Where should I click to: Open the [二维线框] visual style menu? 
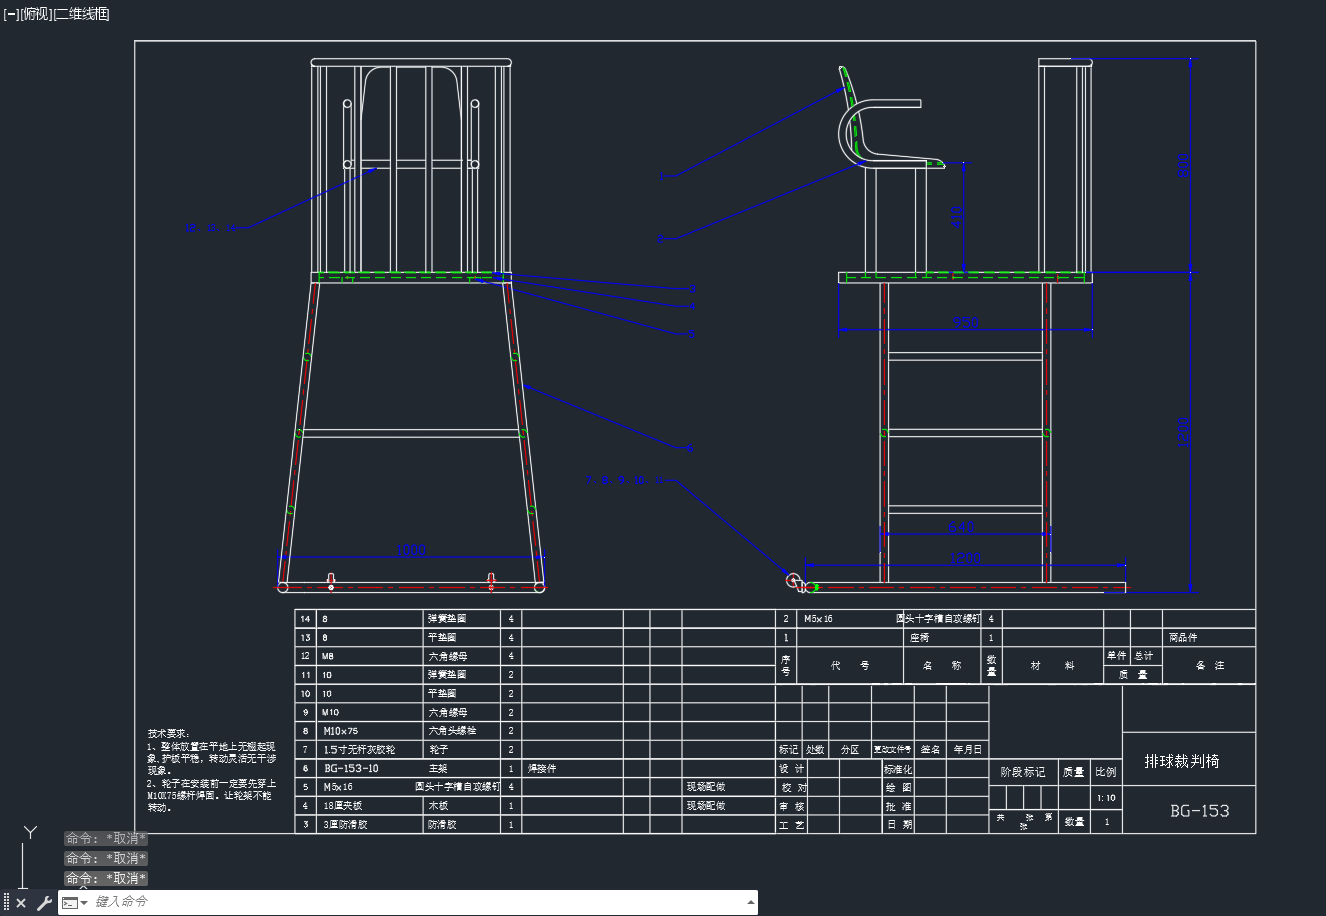coord(81,14)
